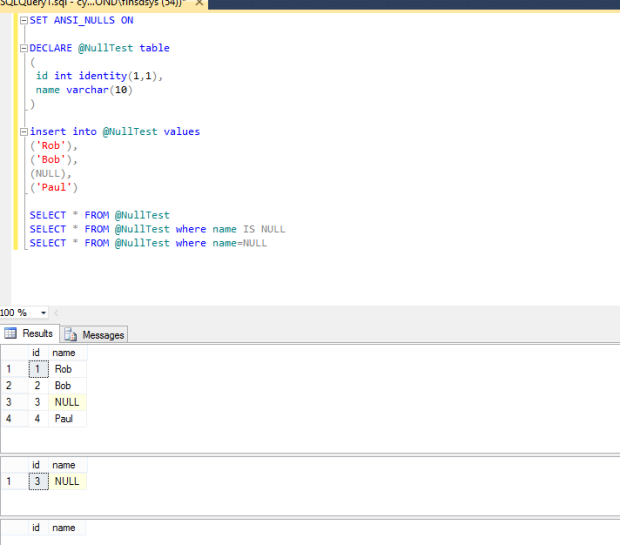Select the NULL cell in second result grid
620x545 pixels.
pos(67,481)
